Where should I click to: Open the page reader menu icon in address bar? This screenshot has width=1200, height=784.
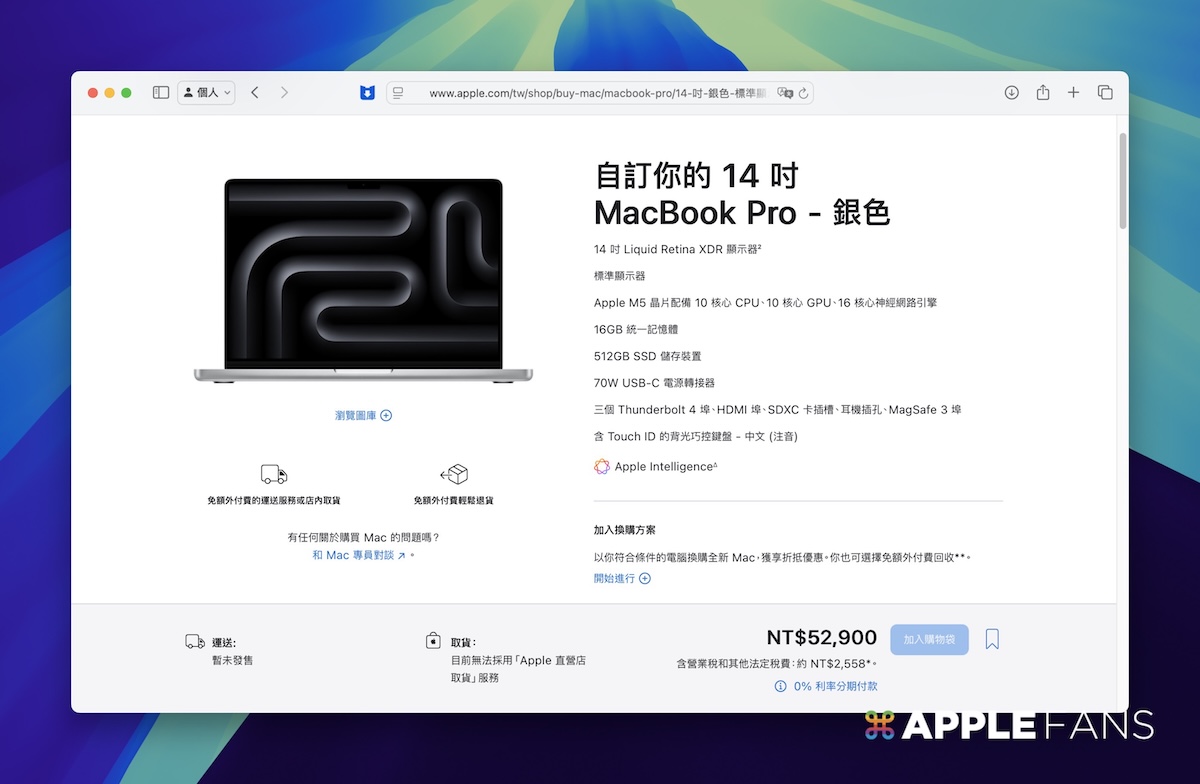point(398,93)
